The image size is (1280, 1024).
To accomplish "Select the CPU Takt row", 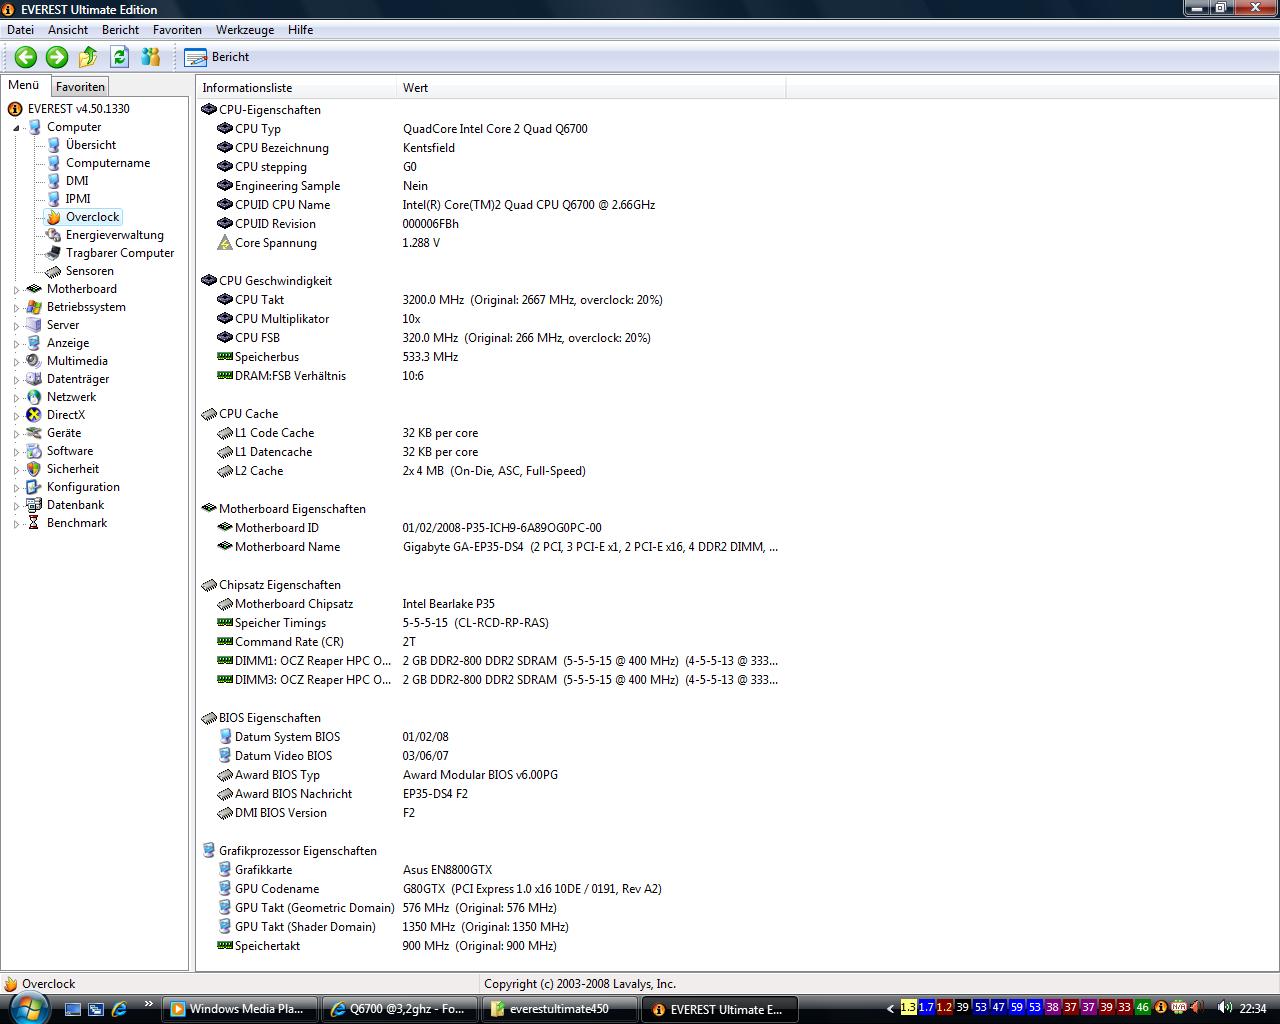I will coord(492,300).
